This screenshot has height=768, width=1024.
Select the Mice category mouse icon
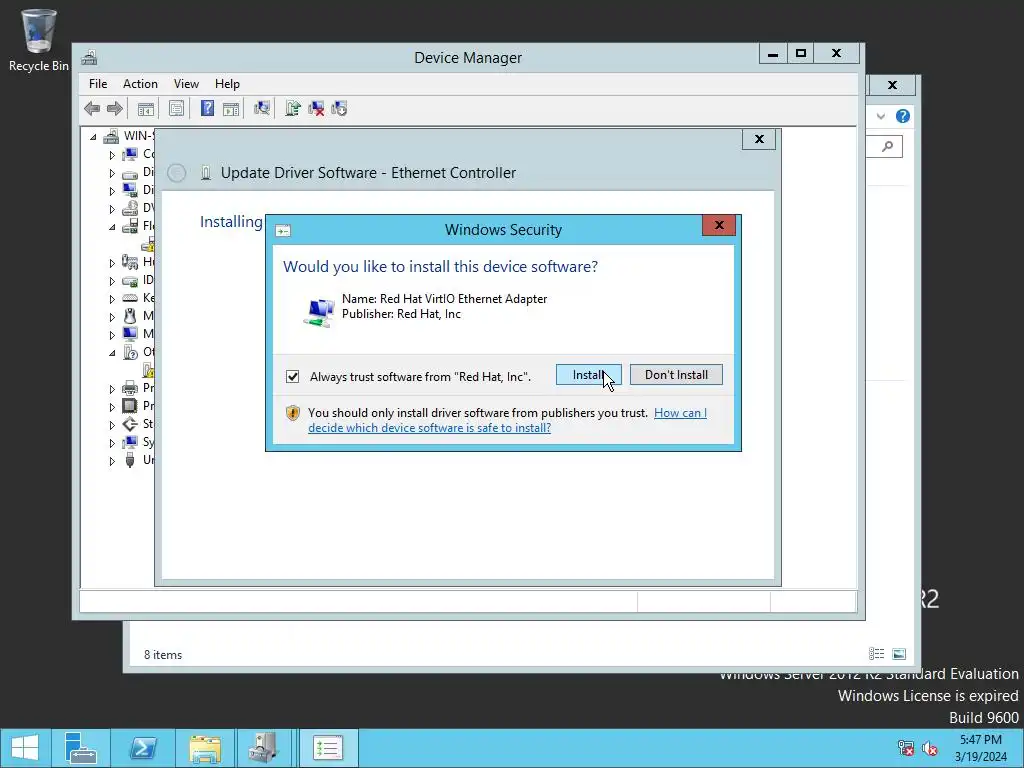pos(130,316)
